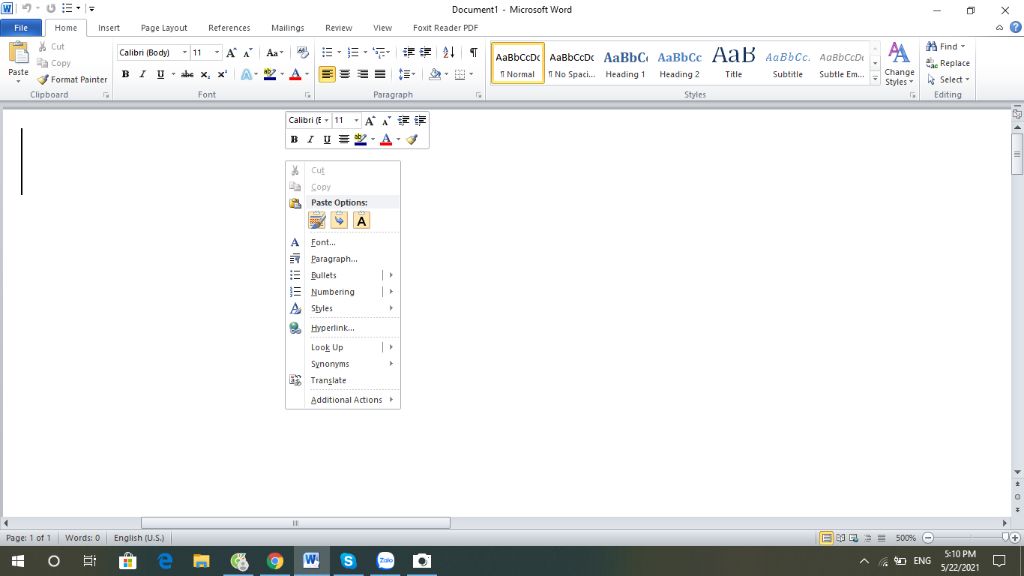The image size is (1024, 576).
Task: Click the ribbon Shrink Font icon
Action: (248, 52)
